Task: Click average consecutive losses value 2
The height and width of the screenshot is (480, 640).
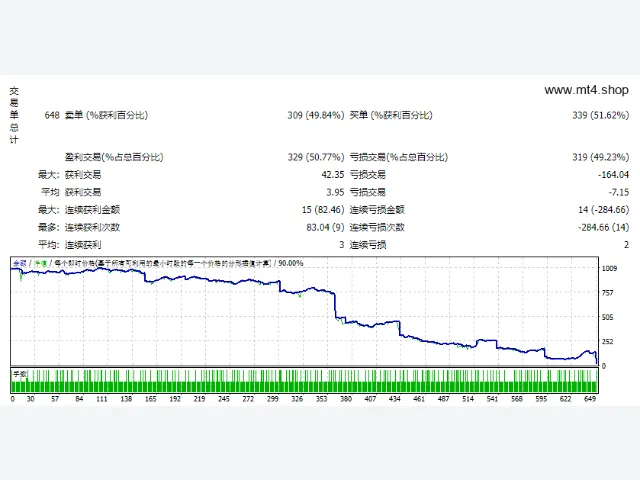Action: click(626, 245)
